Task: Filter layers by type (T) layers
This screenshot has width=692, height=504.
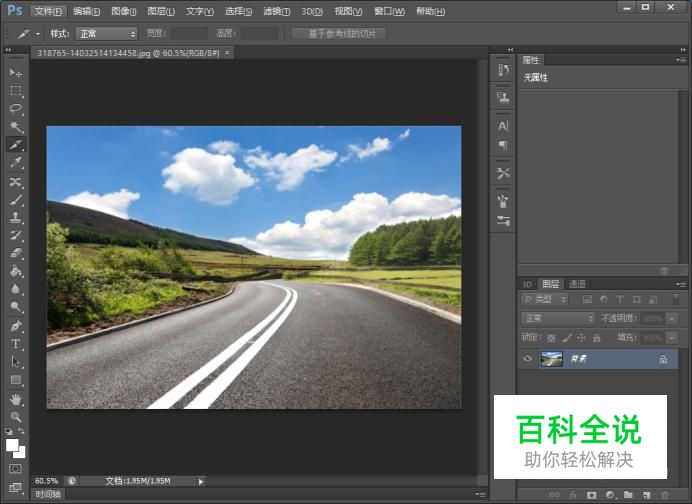Action: tap(620, 299)
